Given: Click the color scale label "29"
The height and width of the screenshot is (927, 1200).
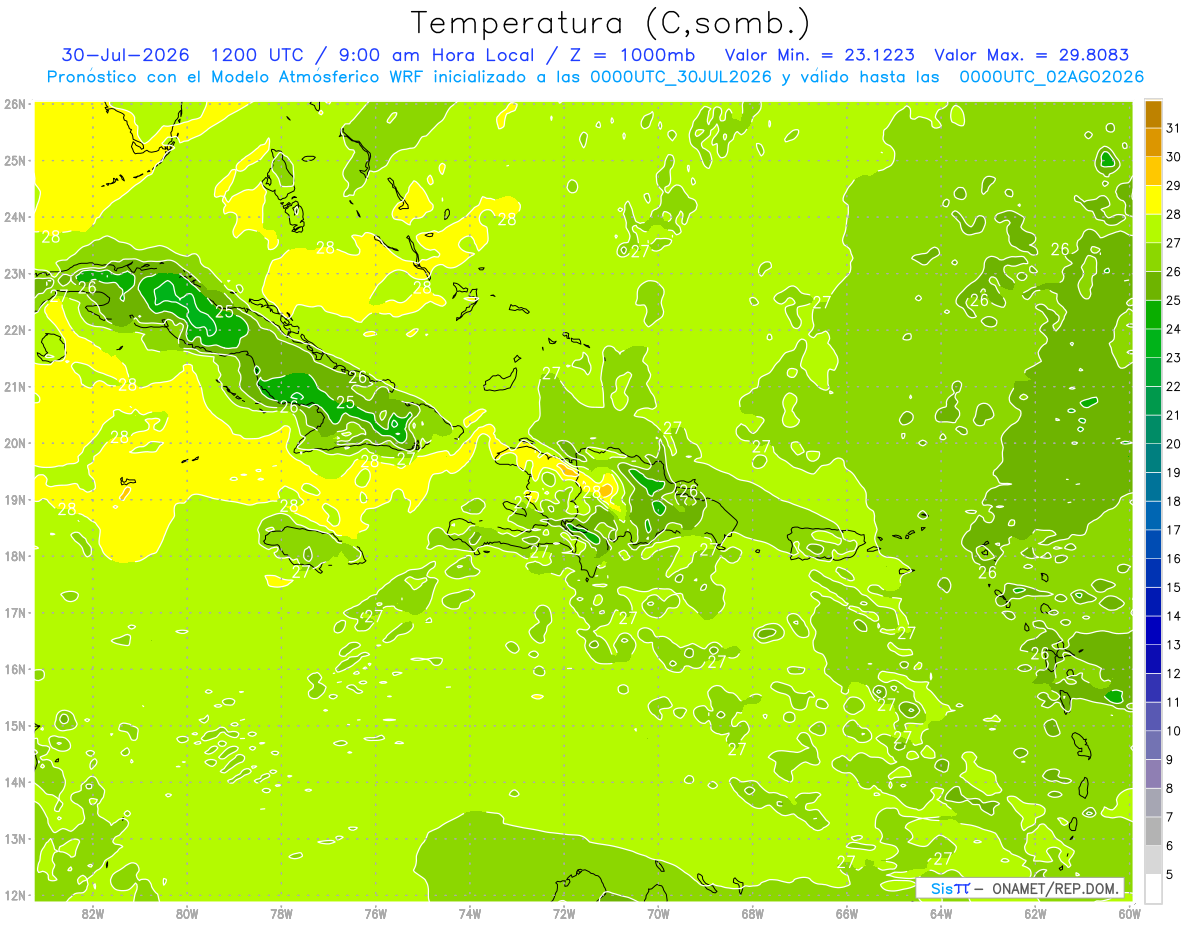Looking at the screenshot, I should tap(1174, 186).
